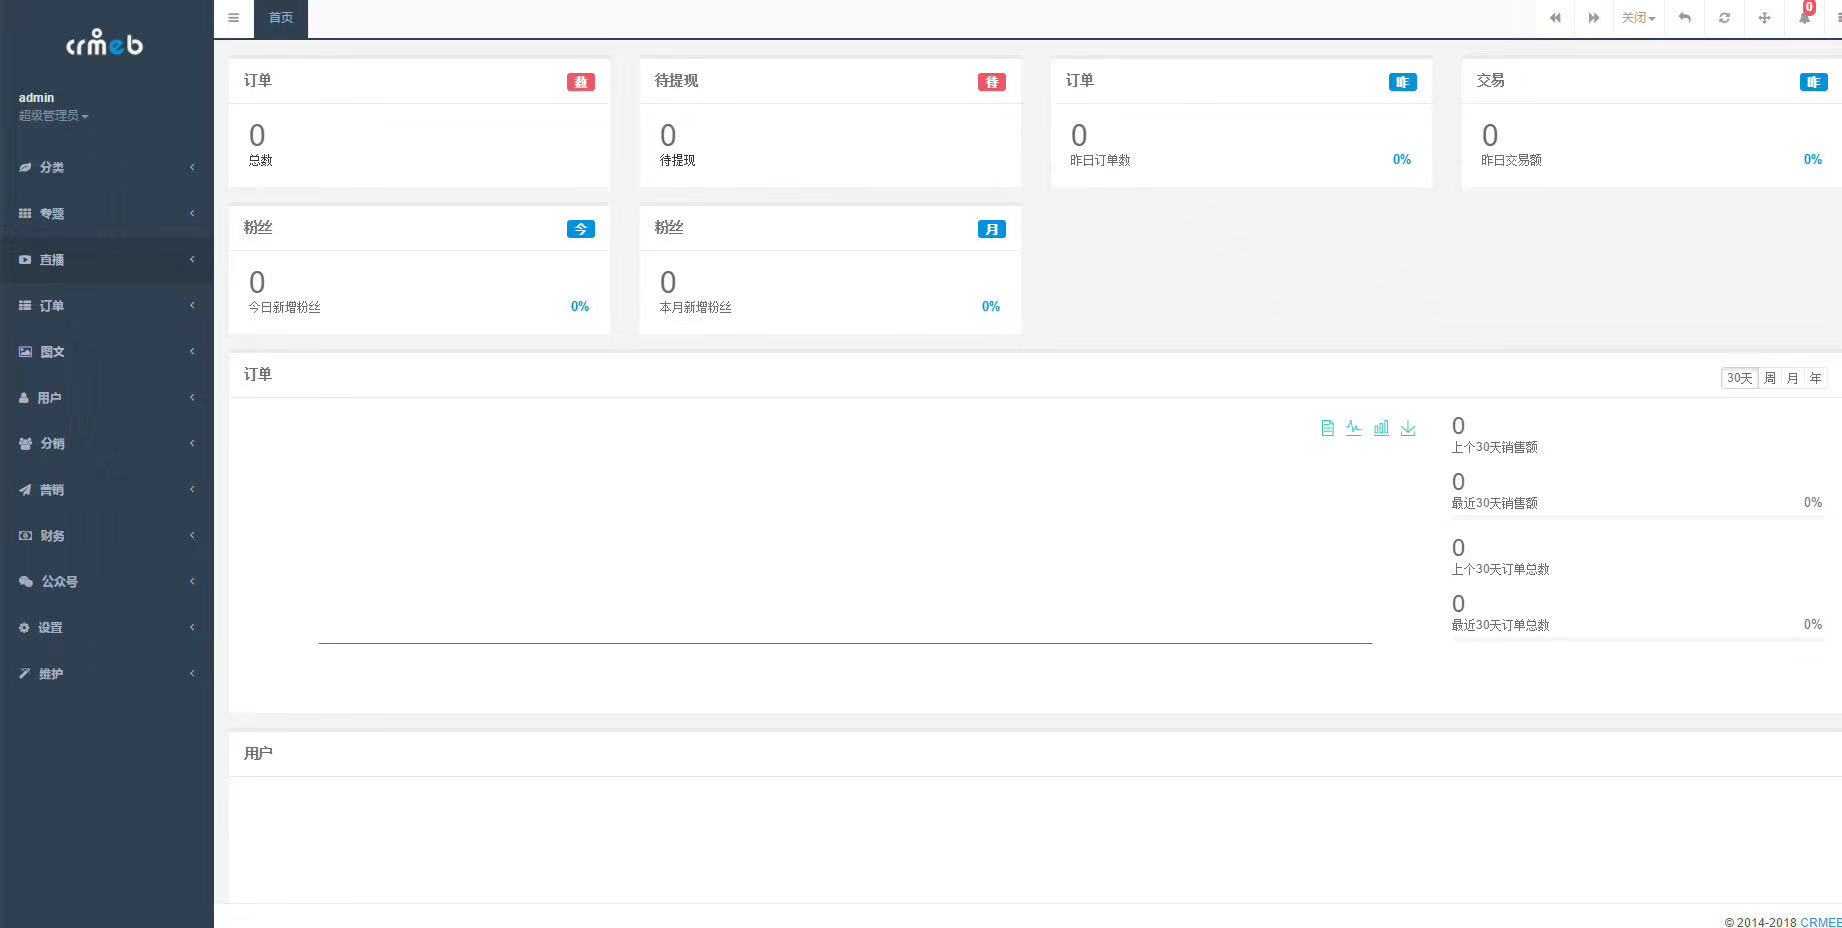Viewport: 1842px width, 928px height.
Task: Click the refresh icon in top bar
Action: [x=1724, y=18]
